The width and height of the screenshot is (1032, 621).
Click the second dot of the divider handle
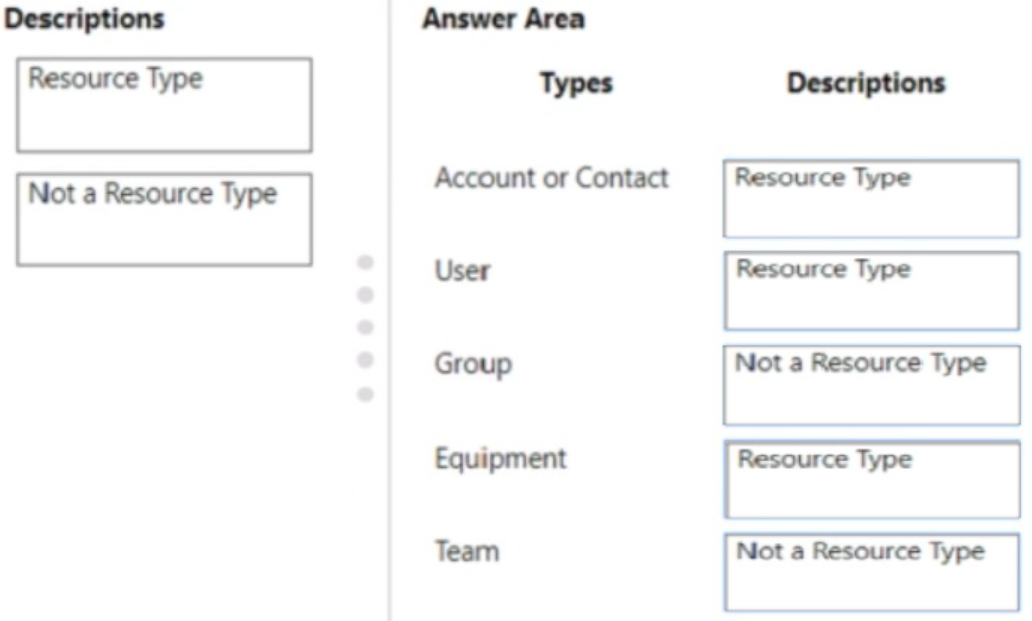pyautogui.click(x=365, y=295)
